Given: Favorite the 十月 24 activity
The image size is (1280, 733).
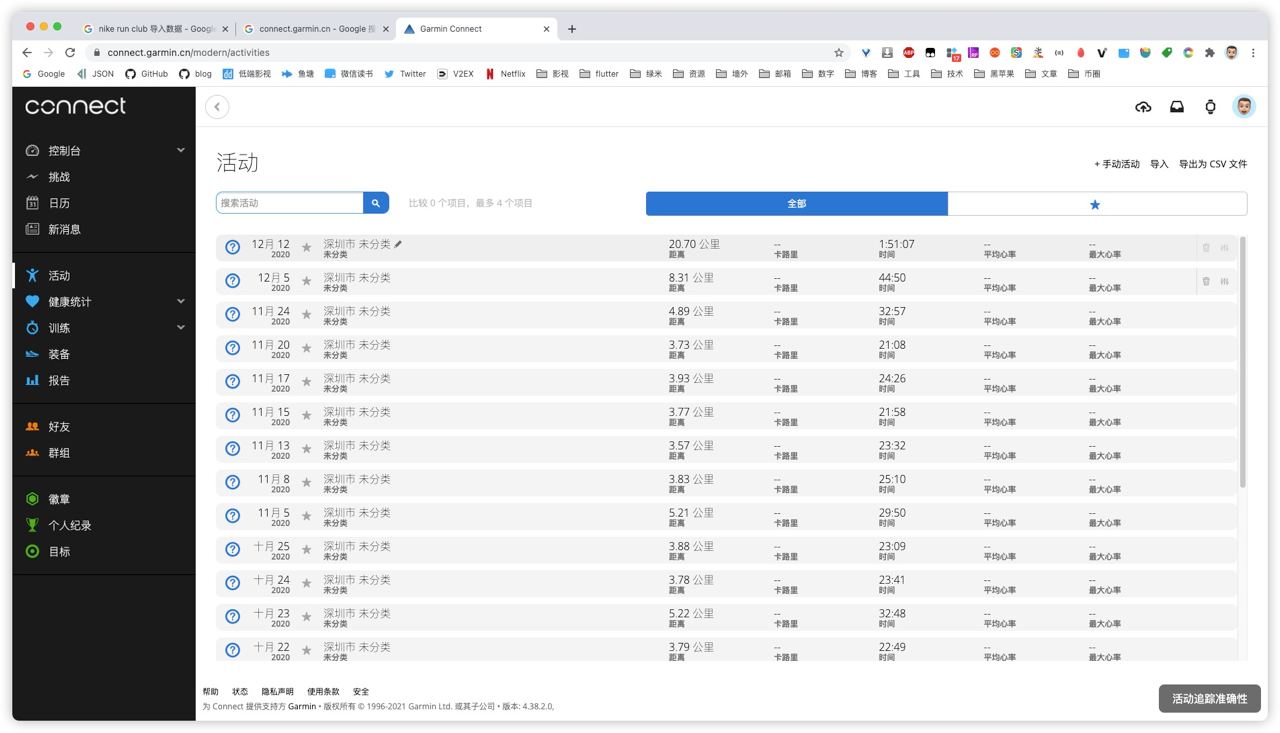Looking at the screenshot, I should (306, 583).
